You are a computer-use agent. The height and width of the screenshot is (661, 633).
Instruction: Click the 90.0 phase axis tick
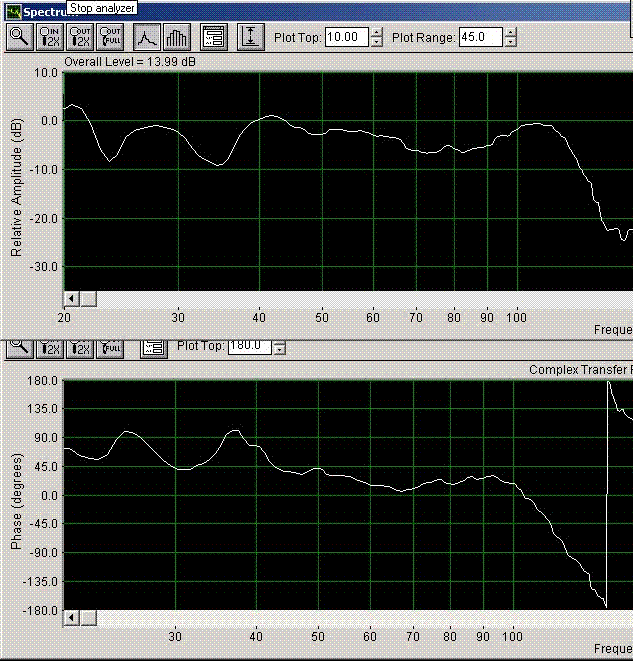tap(46, 438)
